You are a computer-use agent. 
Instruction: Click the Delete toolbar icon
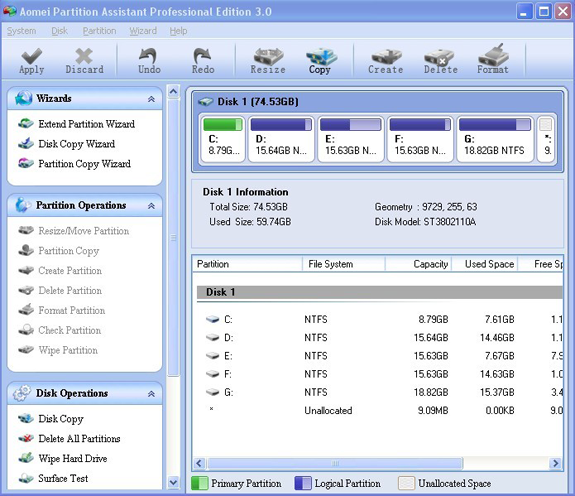(x=440, y=60)
